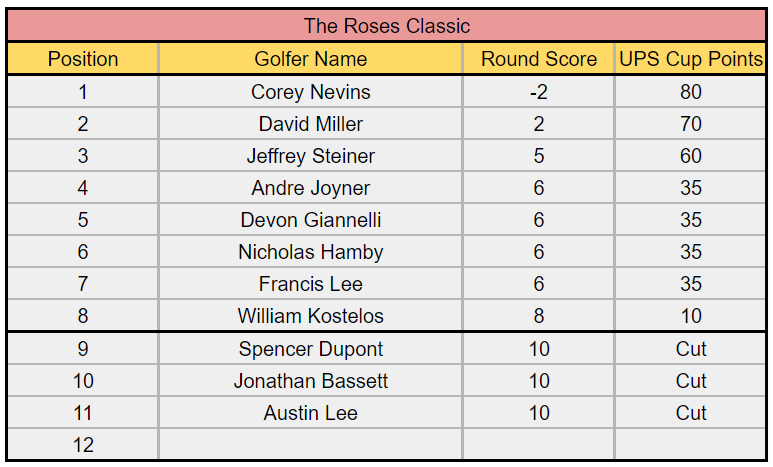Select the 80 UPS Cup Points cell
Screen dimensions: 773x467
pos(690,92)
